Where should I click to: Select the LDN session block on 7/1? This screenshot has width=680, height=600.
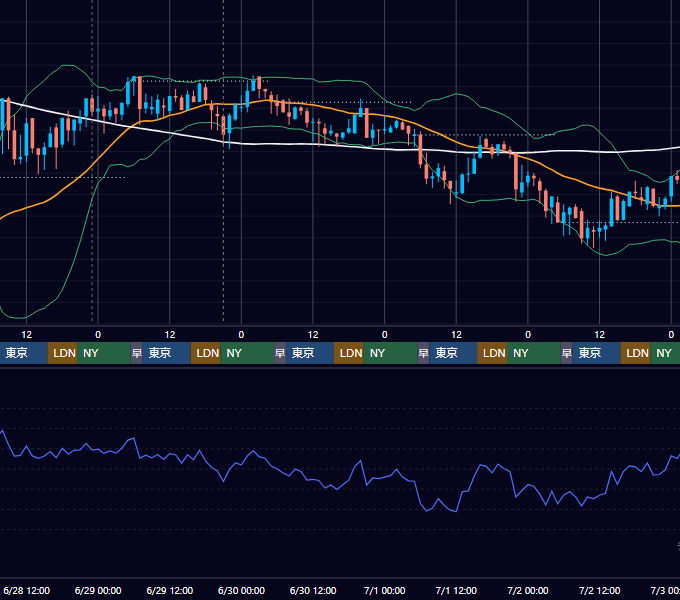click(x=492, y=353)
